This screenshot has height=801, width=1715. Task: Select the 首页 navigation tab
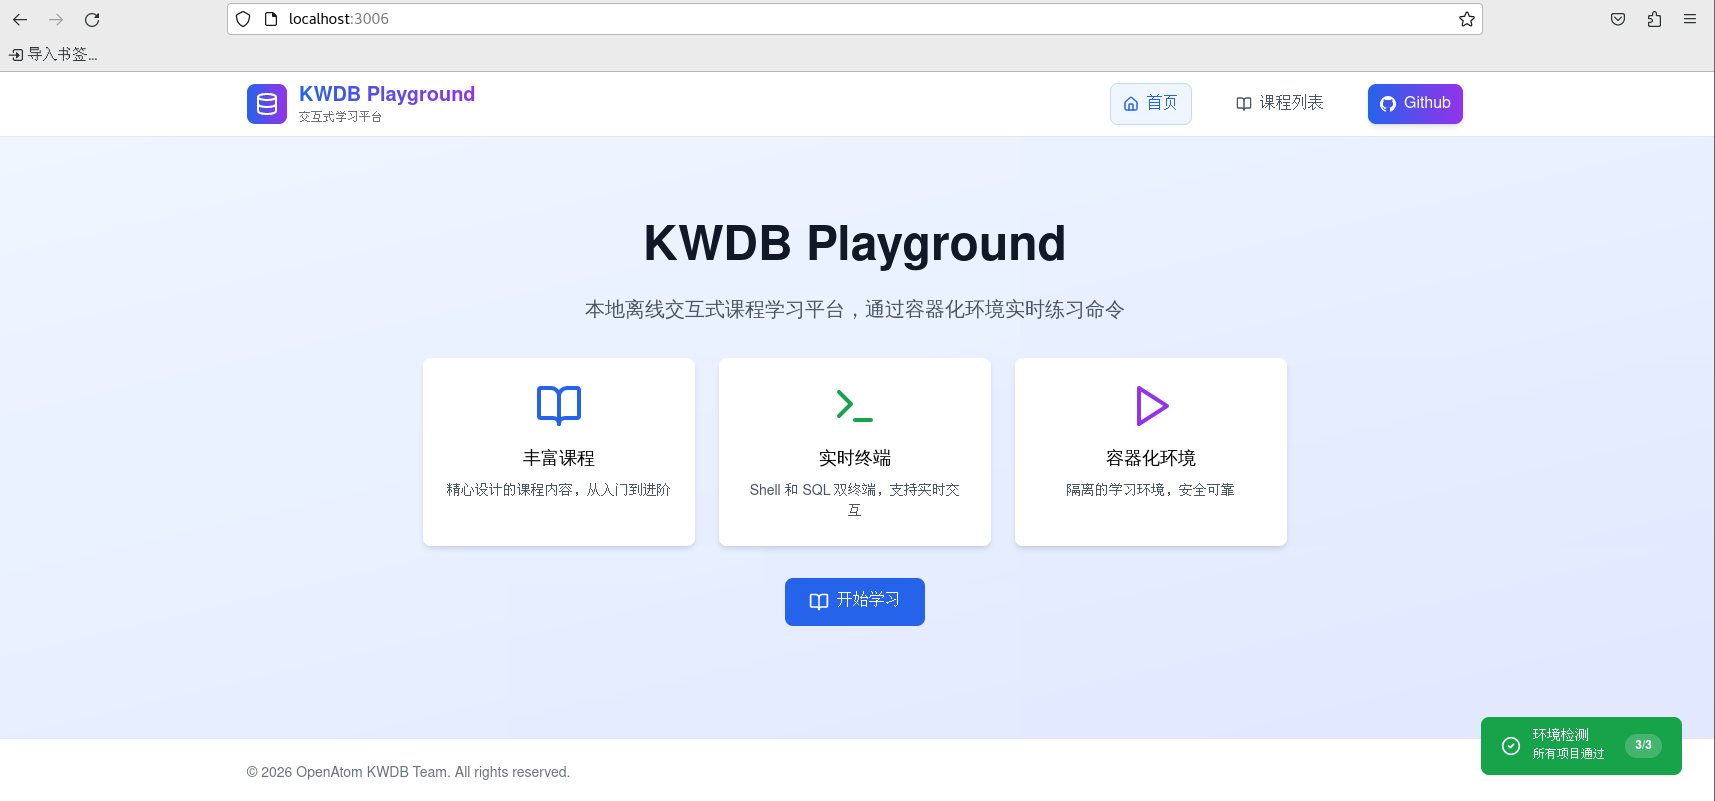point(1150,104)
